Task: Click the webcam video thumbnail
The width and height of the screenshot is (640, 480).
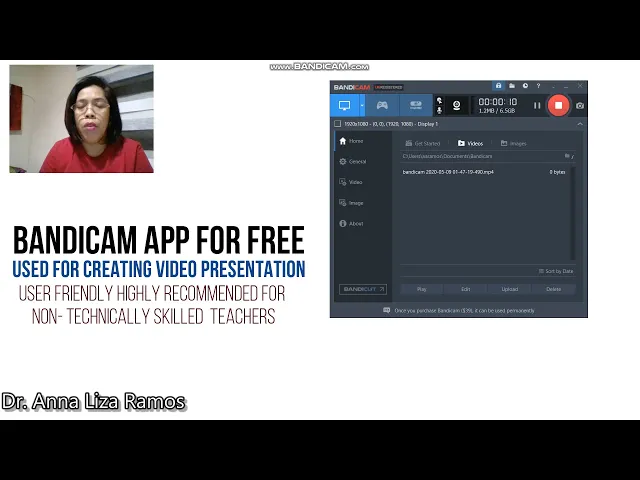Action: pyautogui.click(x=82, y=118)
